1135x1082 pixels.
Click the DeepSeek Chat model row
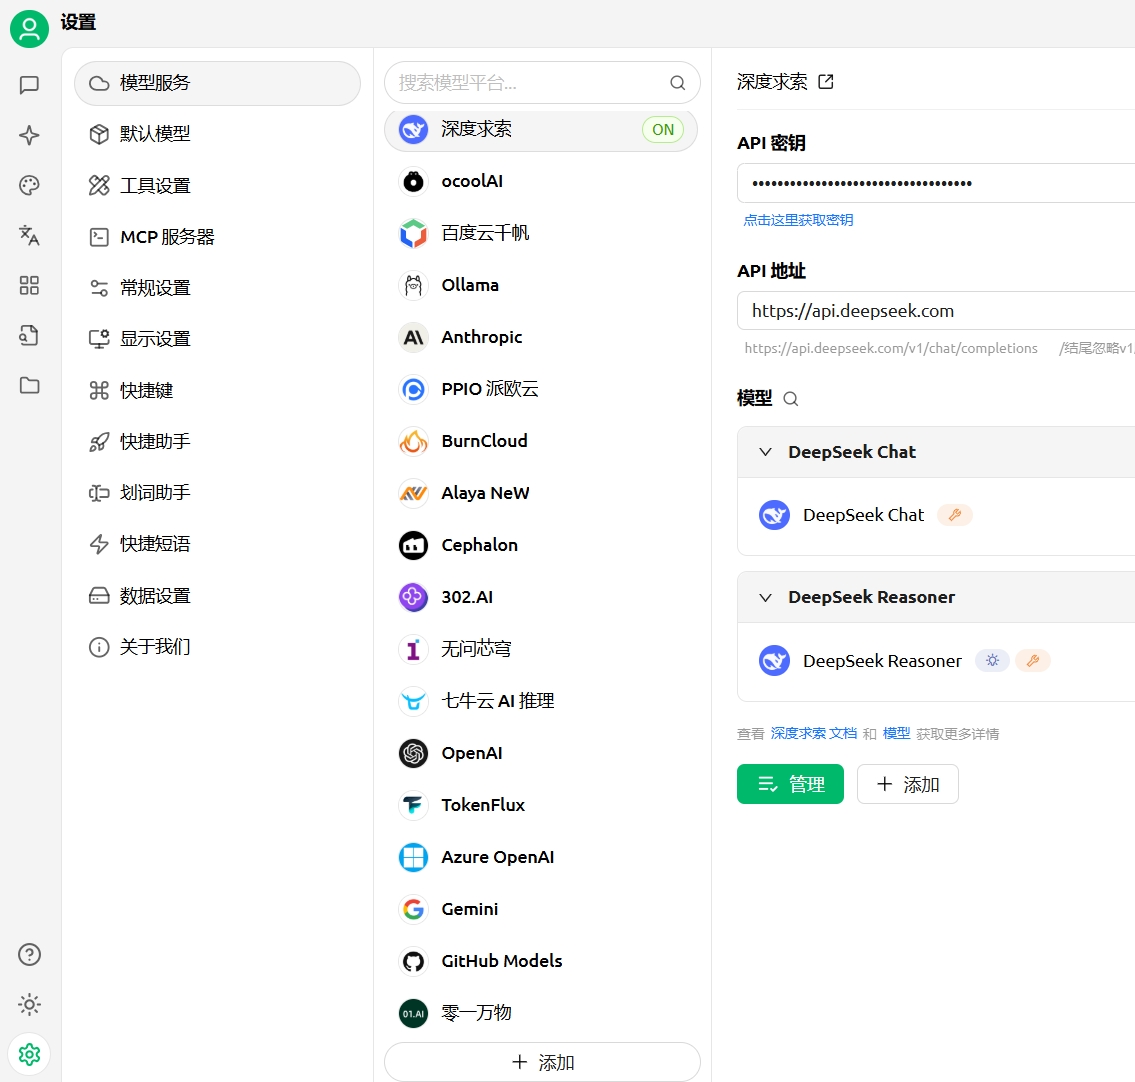936,515
